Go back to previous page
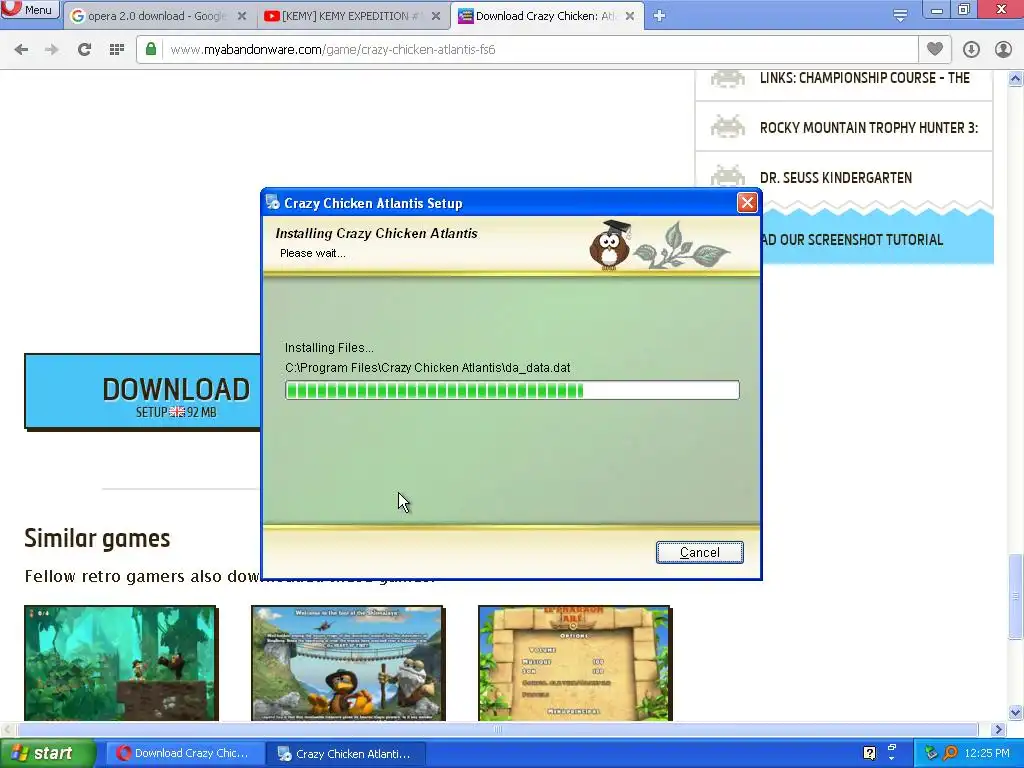The height and width of the screenshot is (768, 1024). click(x=21, y=50)
